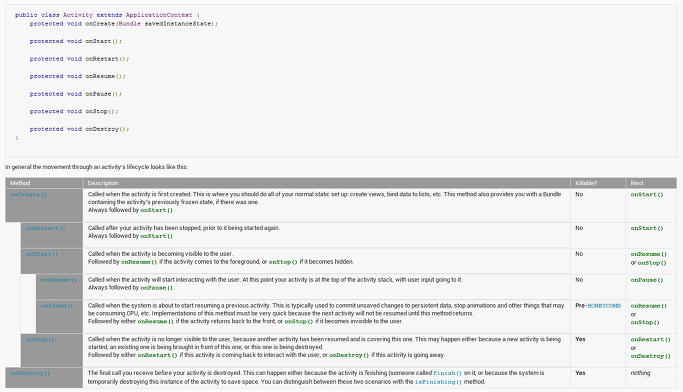Viewport: 683px width, 392px height.
Task: Open the onRestart() link in Method column
Action: click(x=45, y=228)
